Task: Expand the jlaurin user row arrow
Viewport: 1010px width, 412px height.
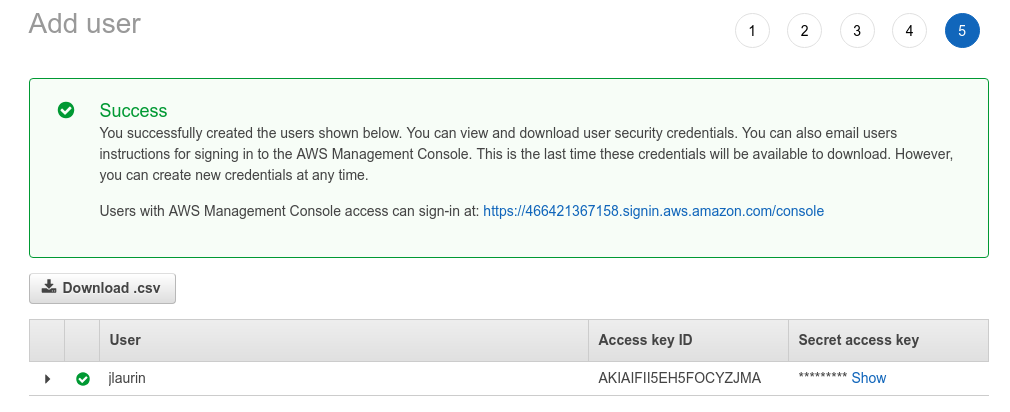Action: (x=47, y=379)
